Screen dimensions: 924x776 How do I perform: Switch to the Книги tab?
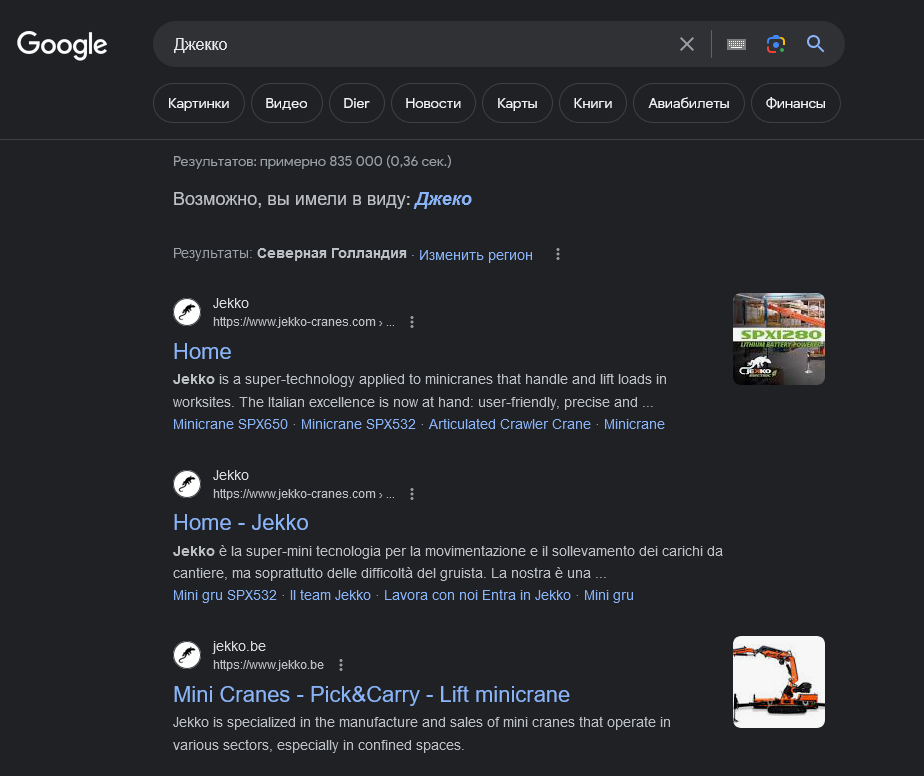tap(593, 103)
